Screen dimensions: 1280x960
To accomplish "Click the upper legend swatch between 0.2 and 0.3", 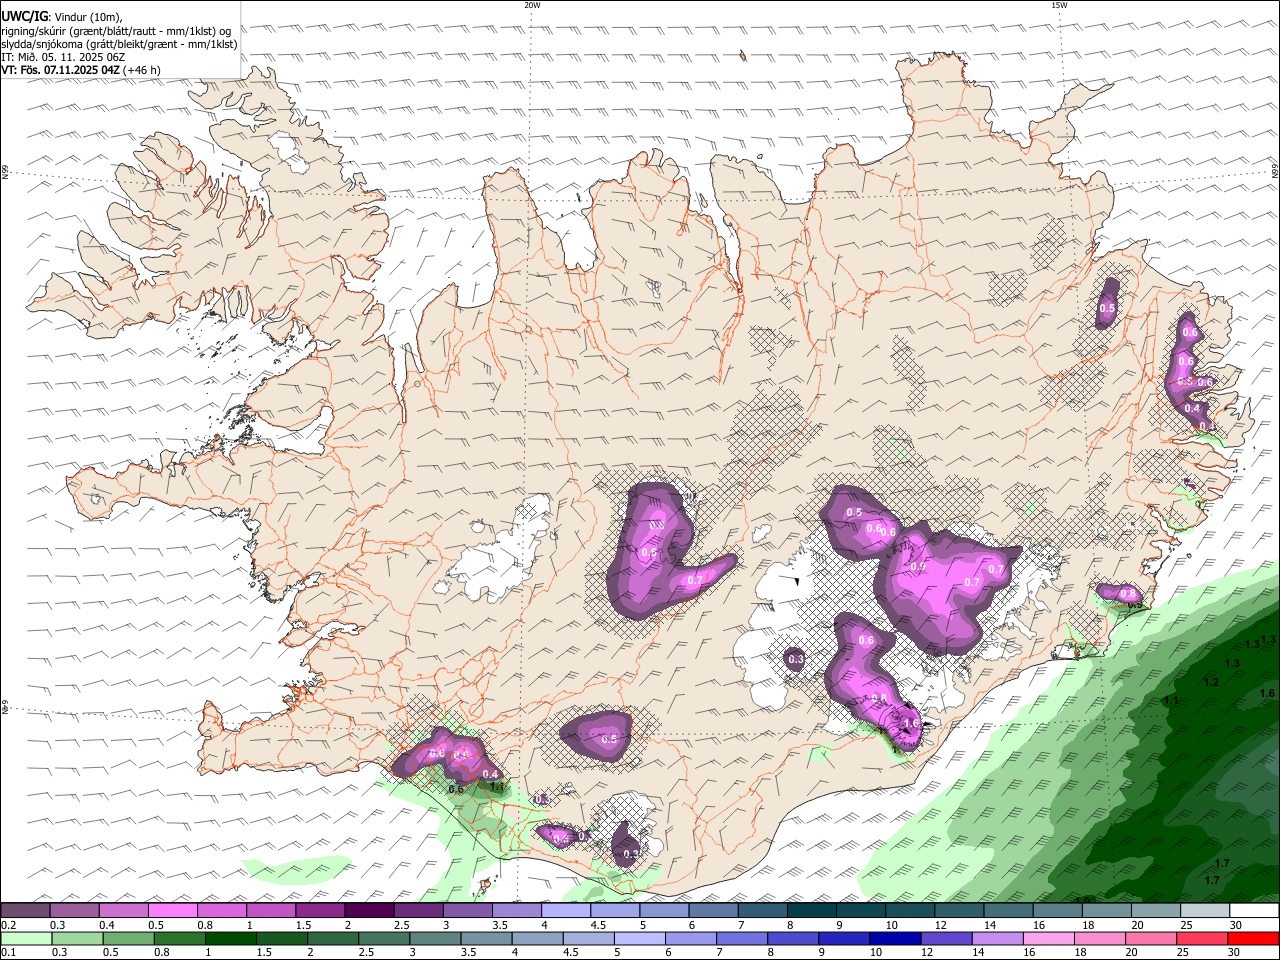I will pos(26,911).
